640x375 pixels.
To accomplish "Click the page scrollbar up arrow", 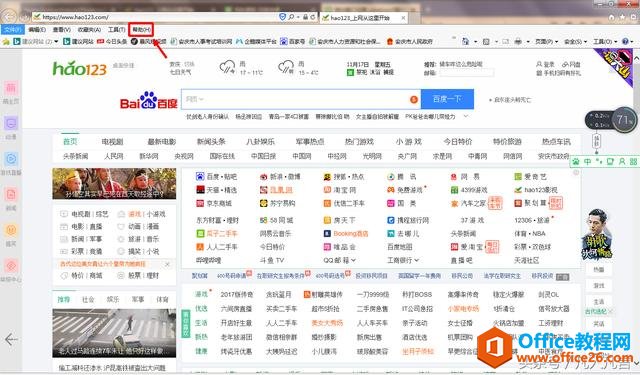I will point(636,58).
